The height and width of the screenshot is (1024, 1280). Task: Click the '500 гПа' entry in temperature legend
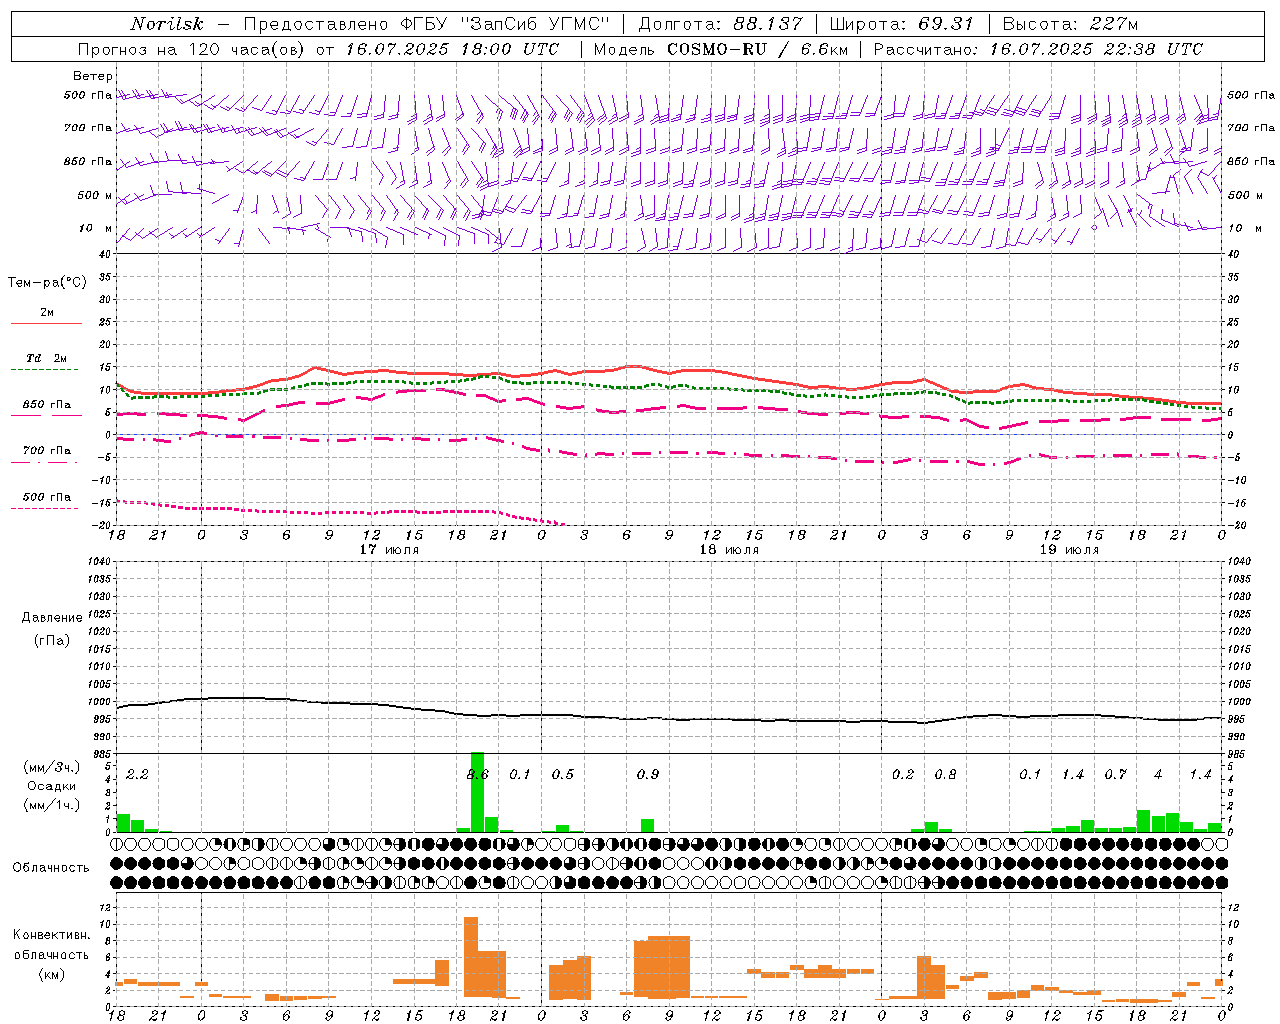coord(46,497)
